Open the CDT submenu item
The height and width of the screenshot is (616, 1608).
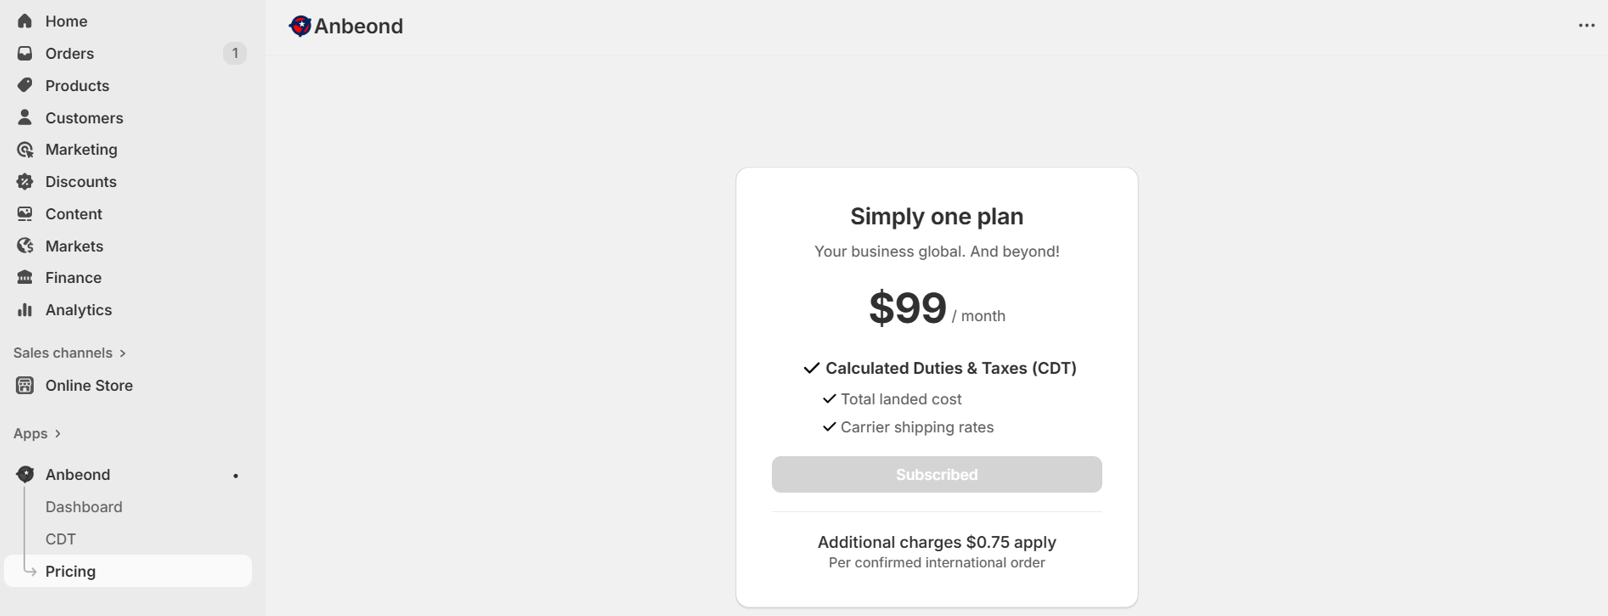tap(61, 539)
